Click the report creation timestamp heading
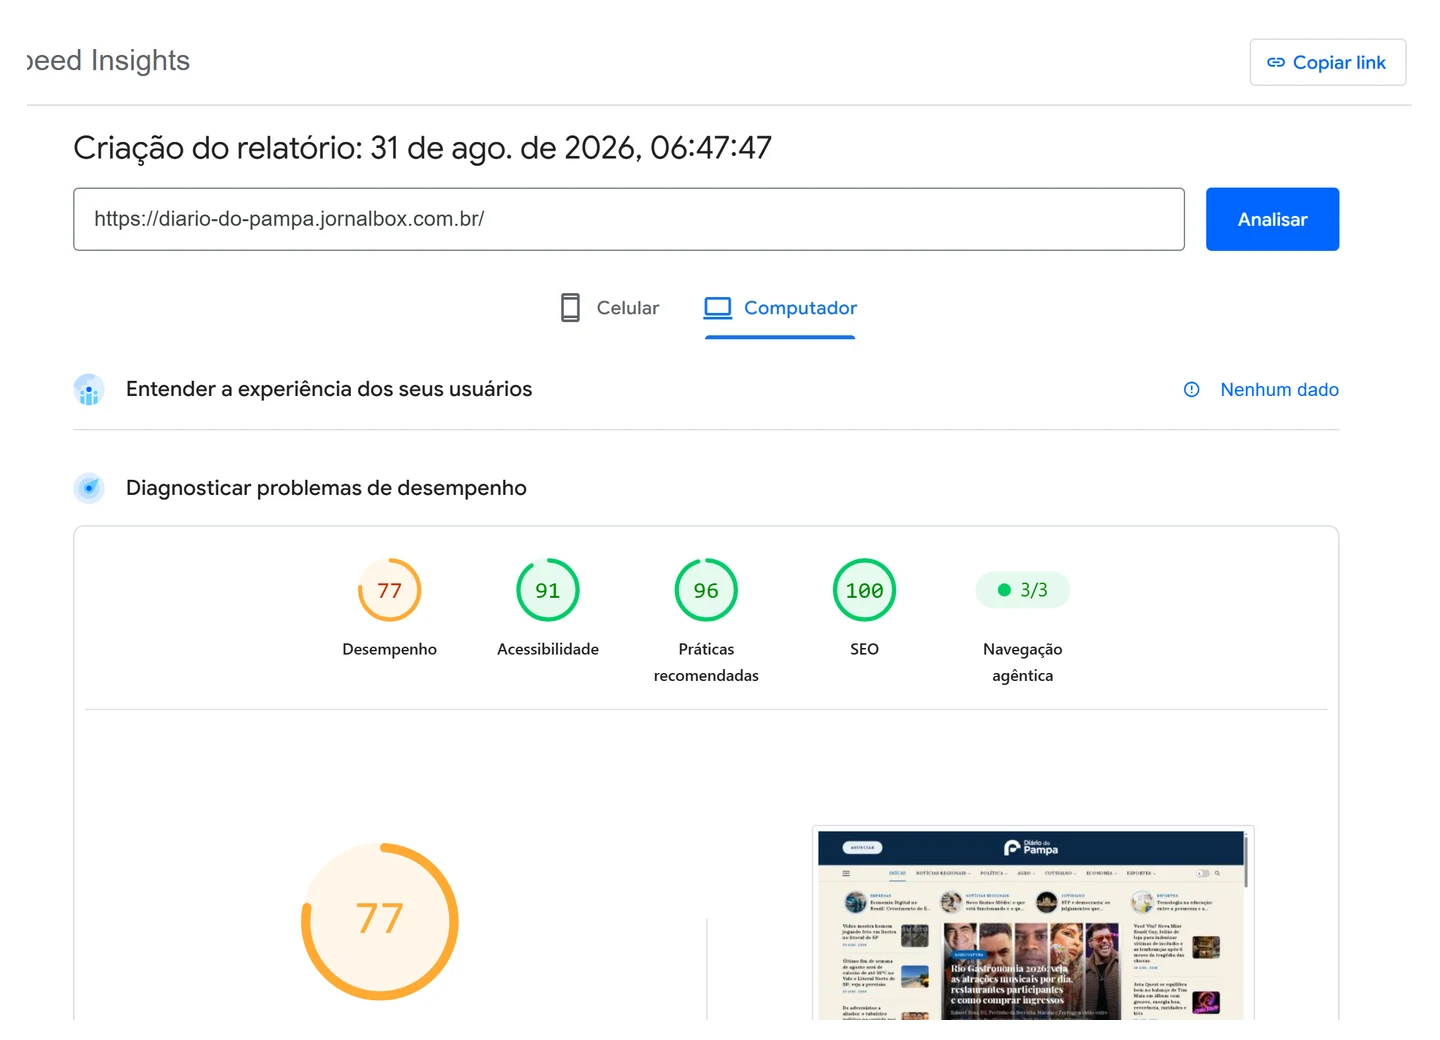 [422, 148]
